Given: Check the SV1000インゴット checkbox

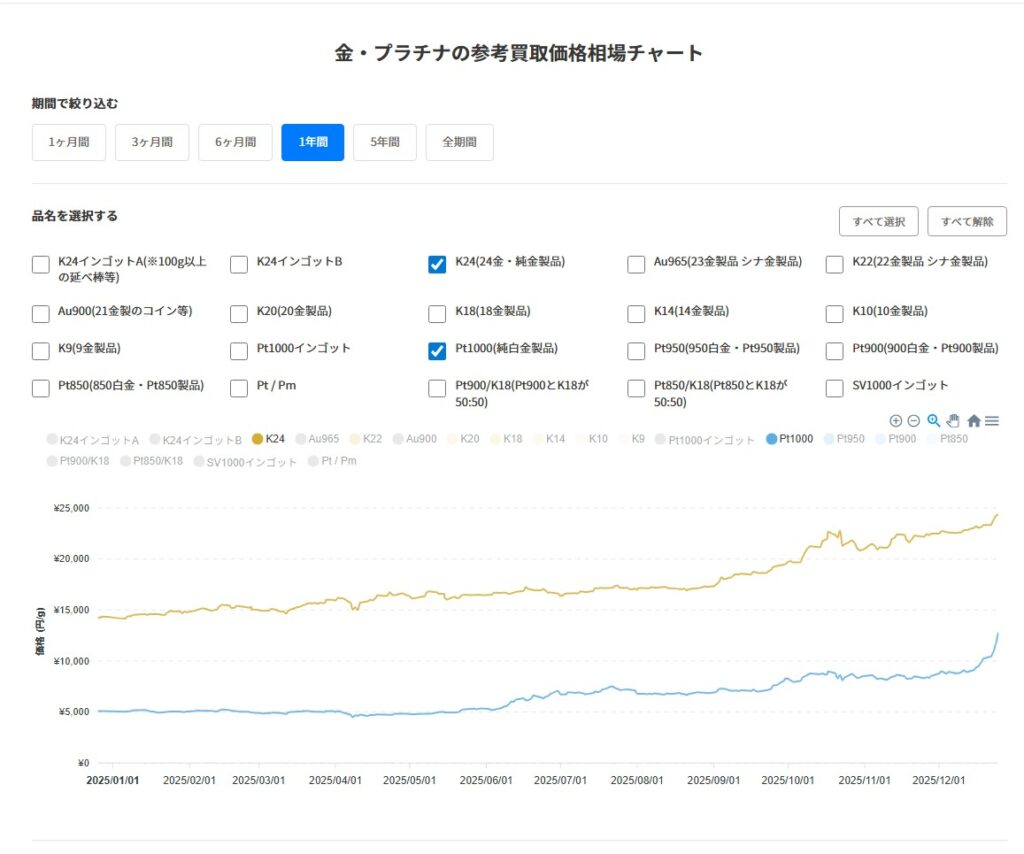Looking at the screenshot, I should 834,388.
